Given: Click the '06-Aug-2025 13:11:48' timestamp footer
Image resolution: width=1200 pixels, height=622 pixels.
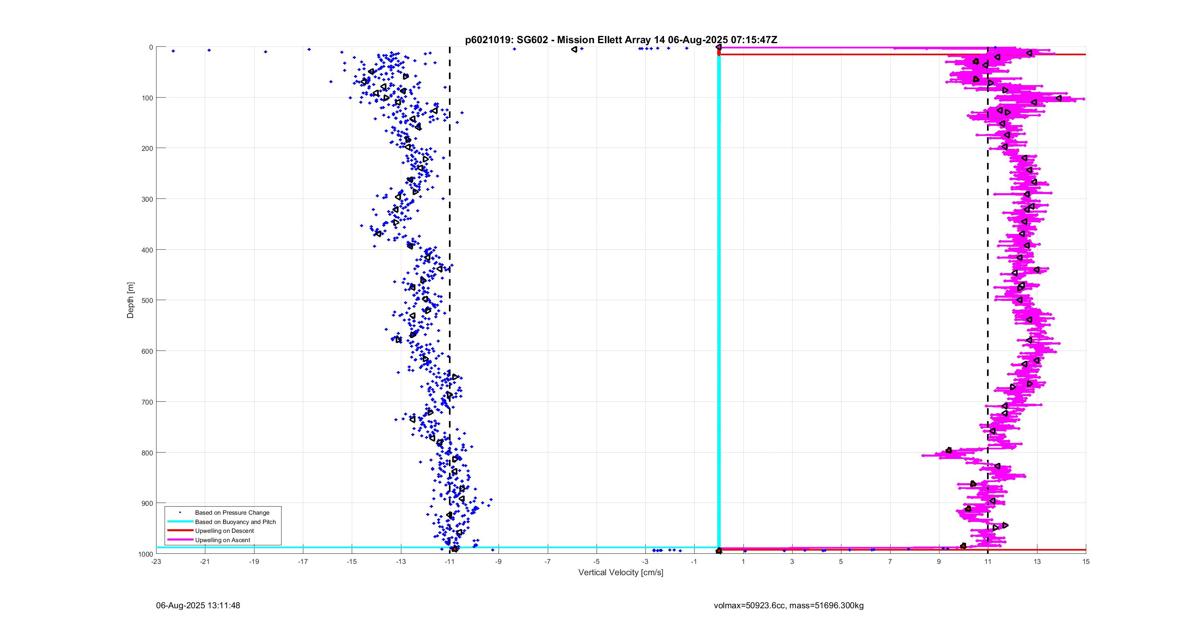Looking at the screenshot, I should coord(198,605).
